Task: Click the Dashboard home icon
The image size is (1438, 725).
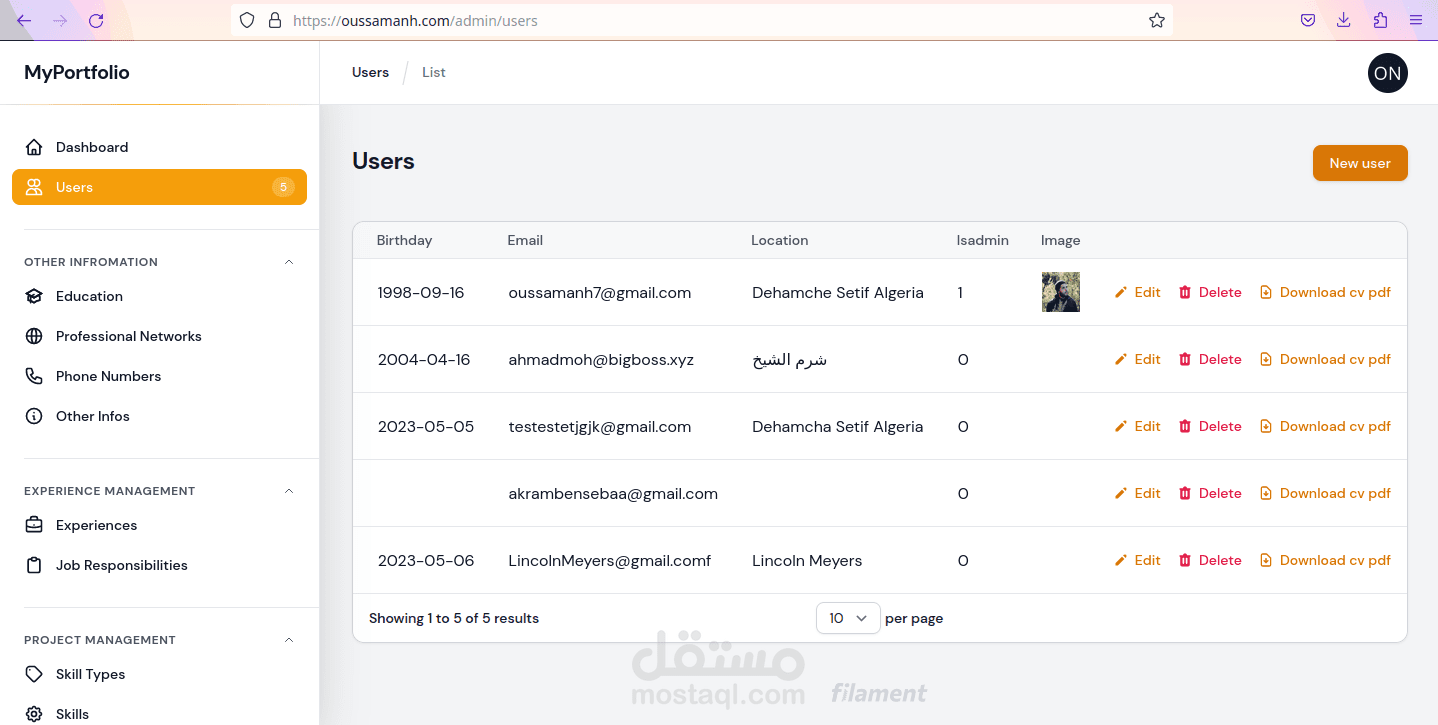Action: point(34,147)
